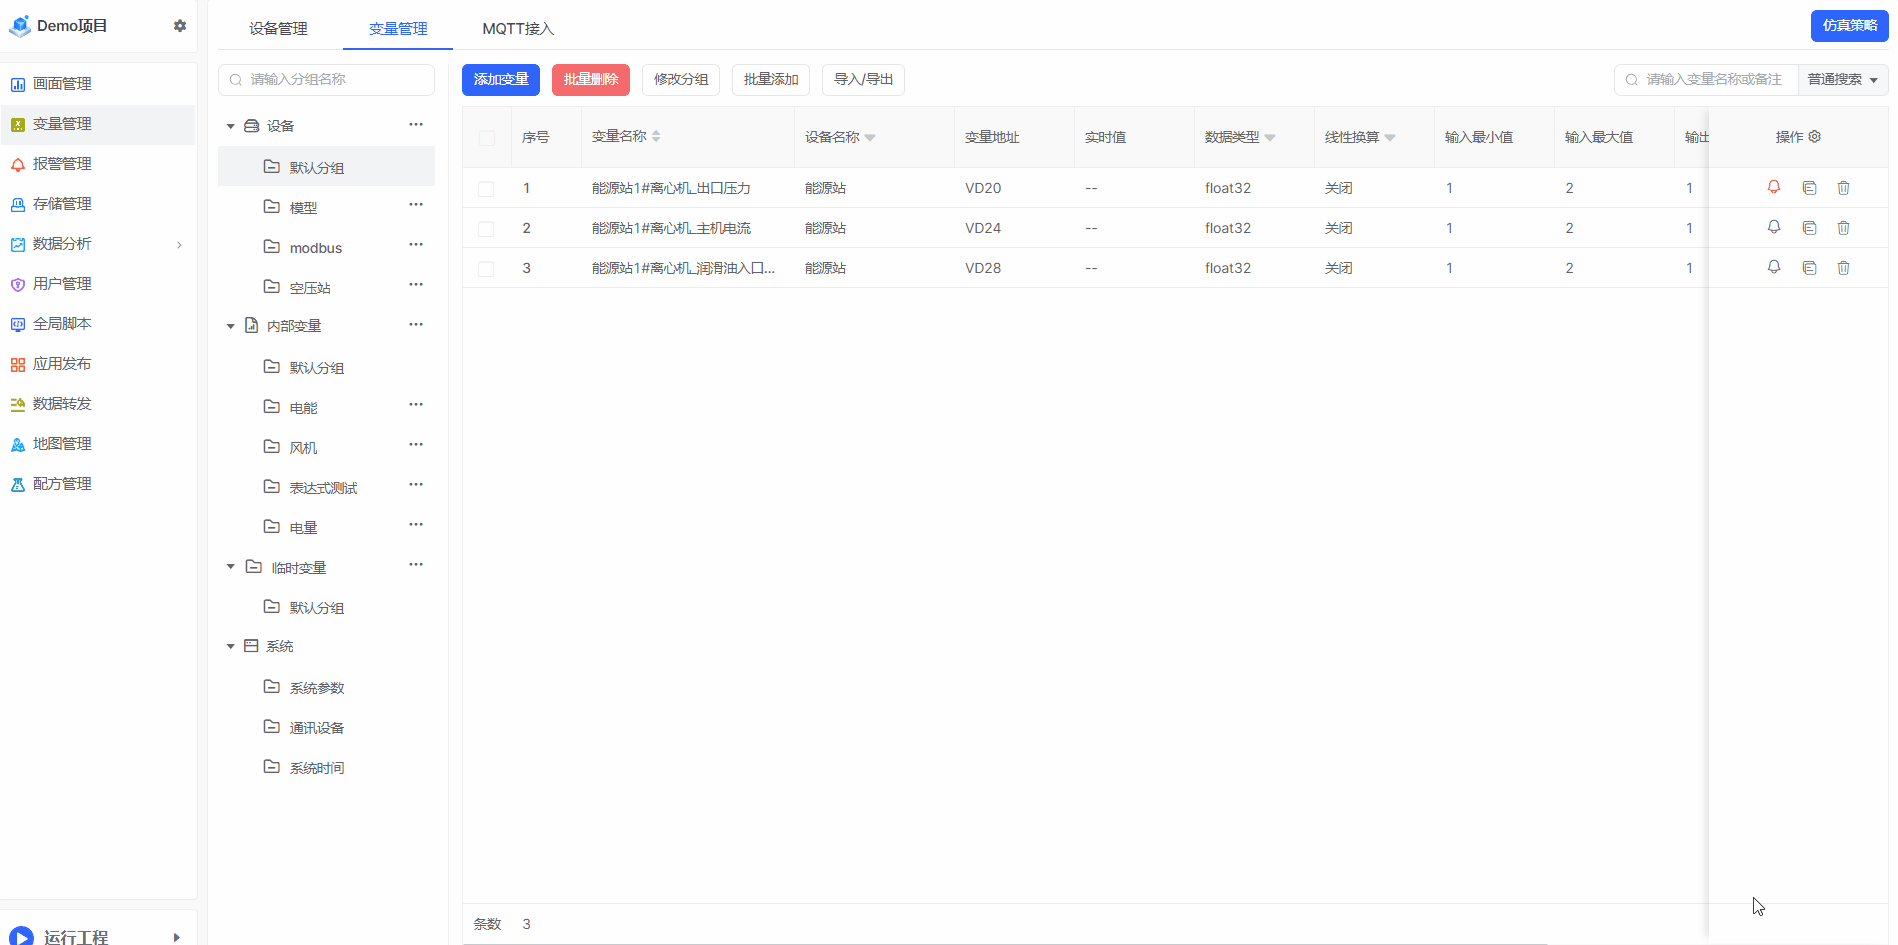Check the checkbox for variable row 1
The width and height of the screenshot is (1898, 945).
[486, 189]
